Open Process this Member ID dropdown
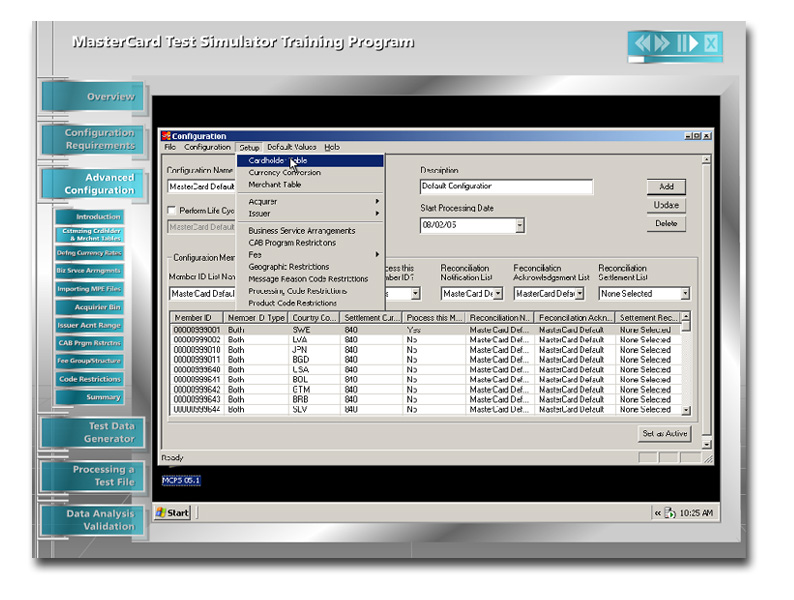This screenshot has height=600, width=794. click(x=415, y=294)
